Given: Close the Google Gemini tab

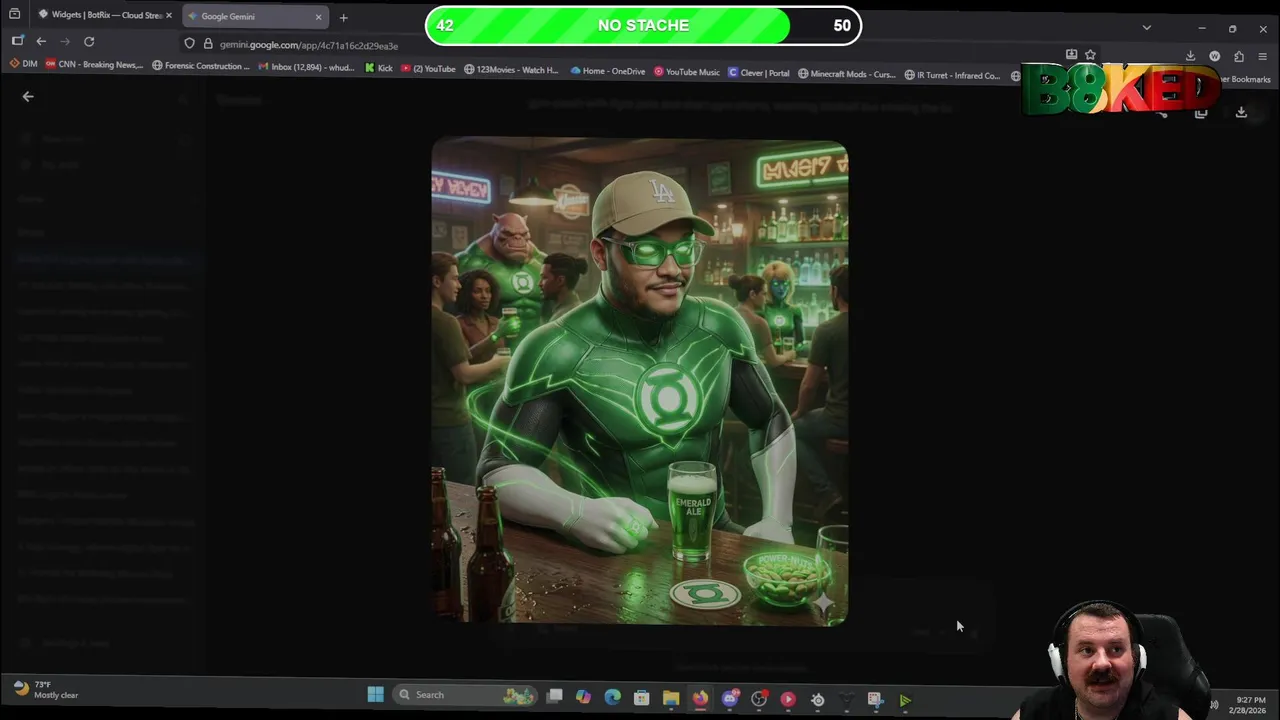Looking at the screenshot, I should pyautogui.click(x=318, y=16).
